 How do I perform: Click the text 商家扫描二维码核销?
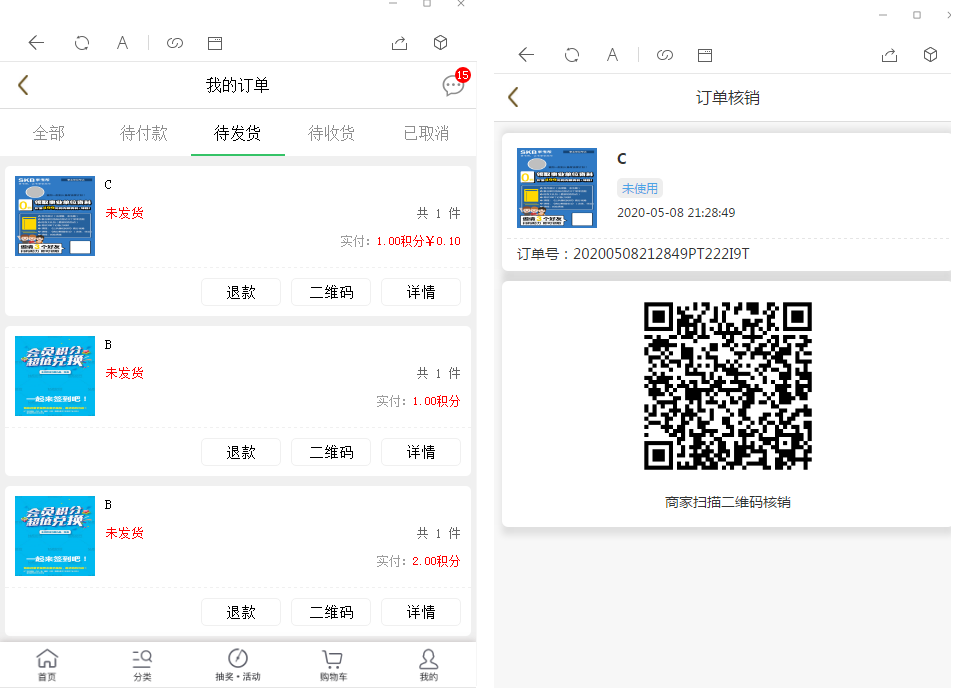(x=728, y=502)
